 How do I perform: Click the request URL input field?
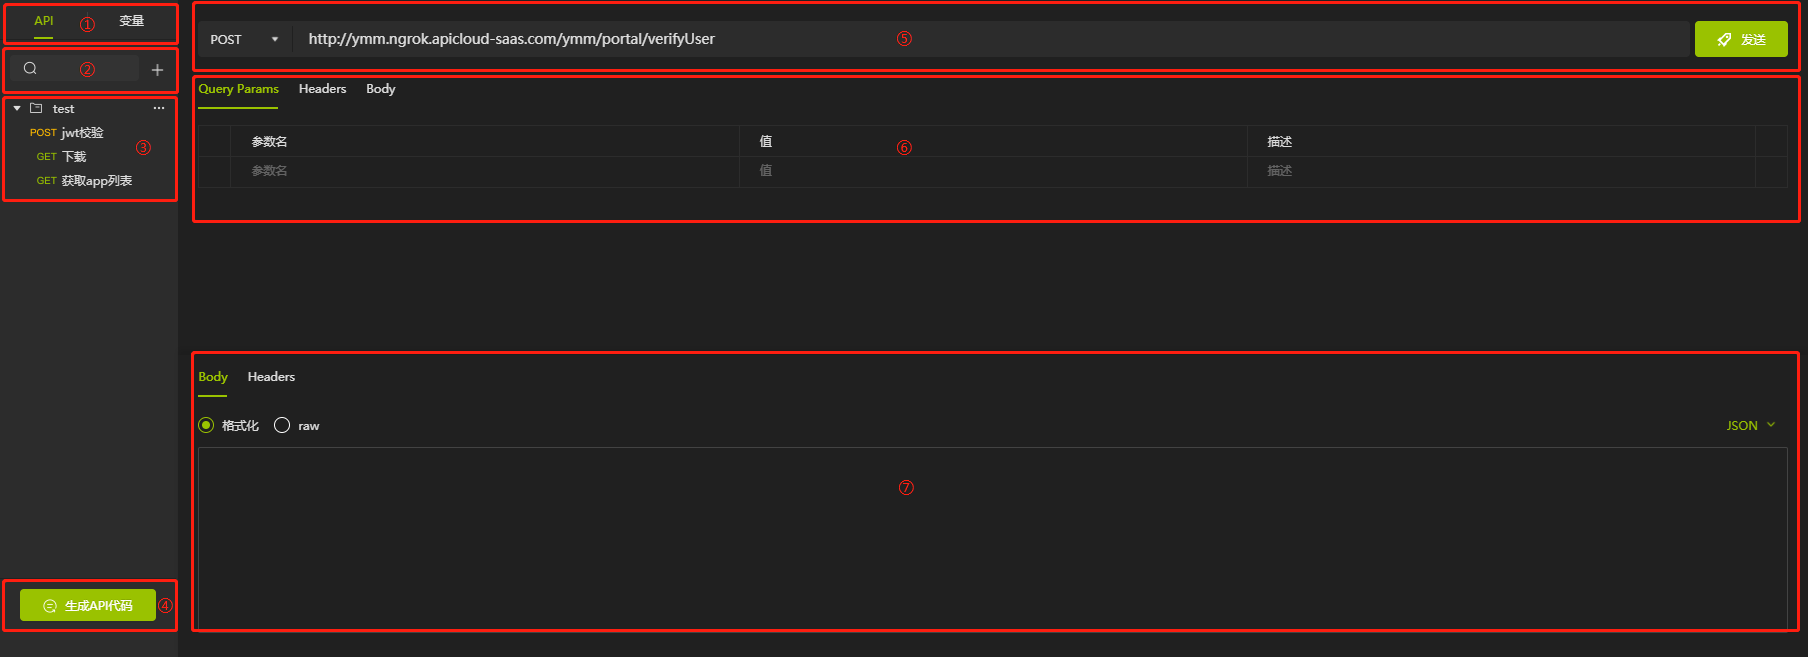[x=990, y=39]
